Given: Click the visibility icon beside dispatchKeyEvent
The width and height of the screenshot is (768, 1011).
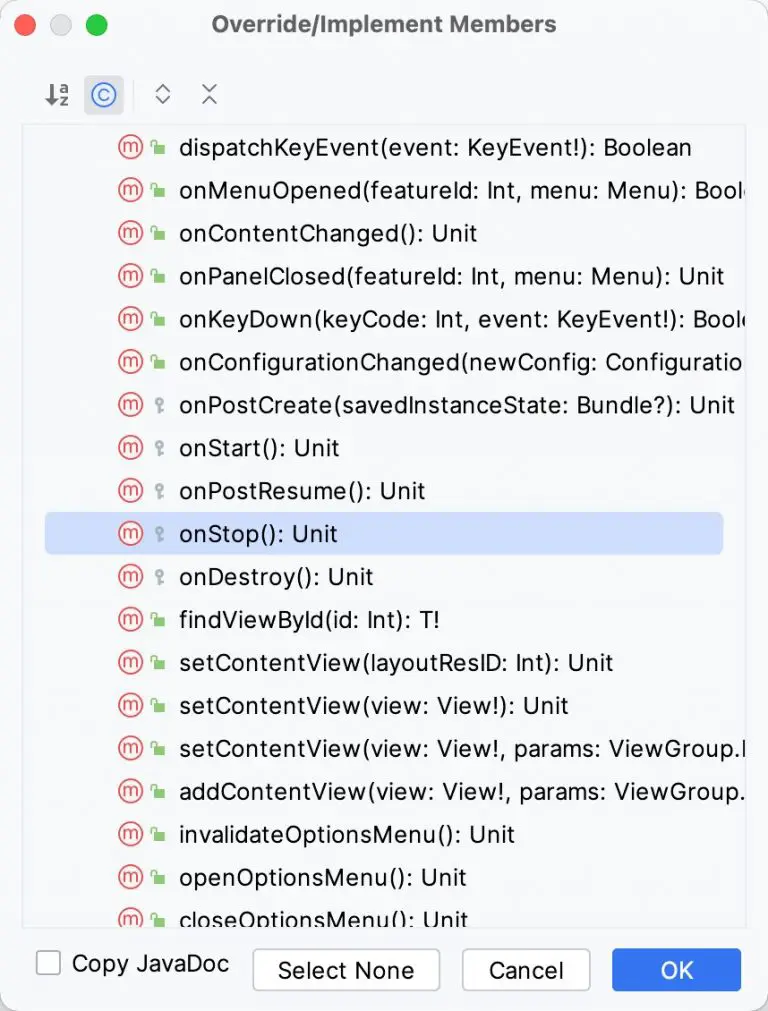Looking at the screenshot, I should (x=158, y=146).
